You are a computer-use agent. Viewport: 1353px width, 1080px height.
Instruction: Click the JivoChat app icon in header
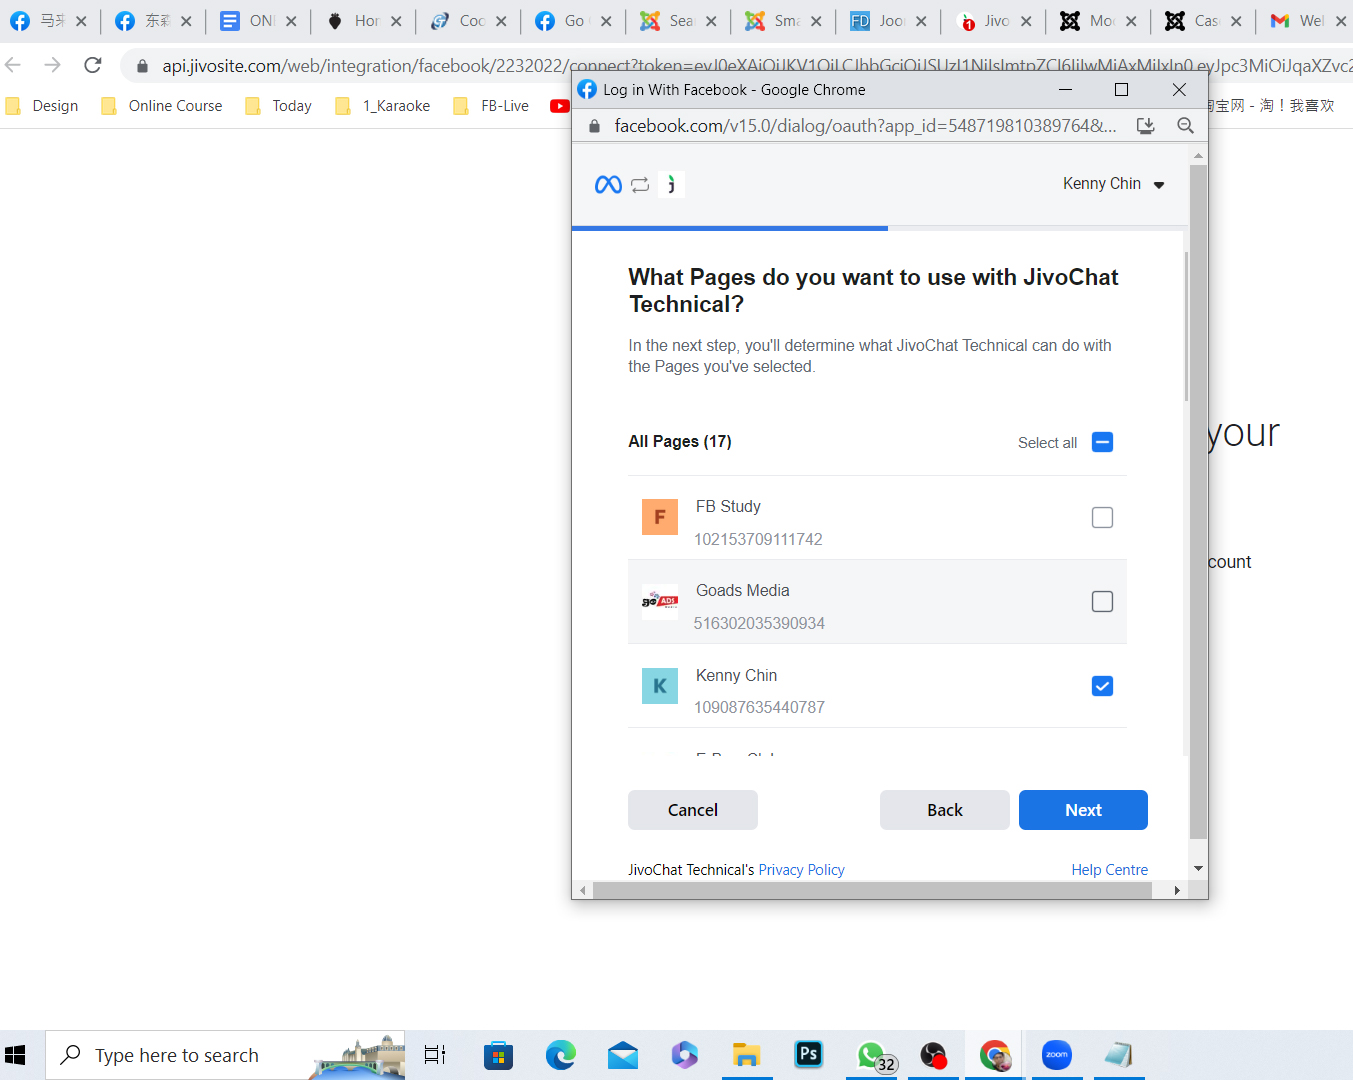672,184
